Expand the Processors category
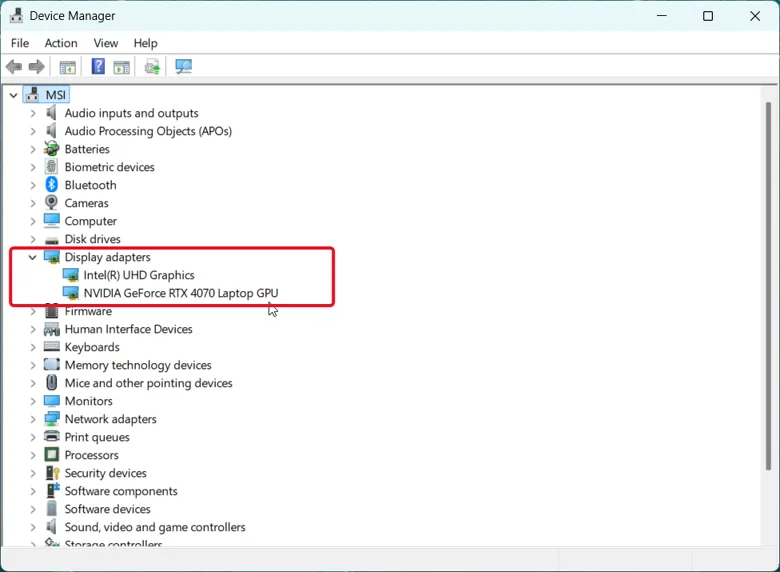This screenshot has width=780, height=572. coord(33,455)
